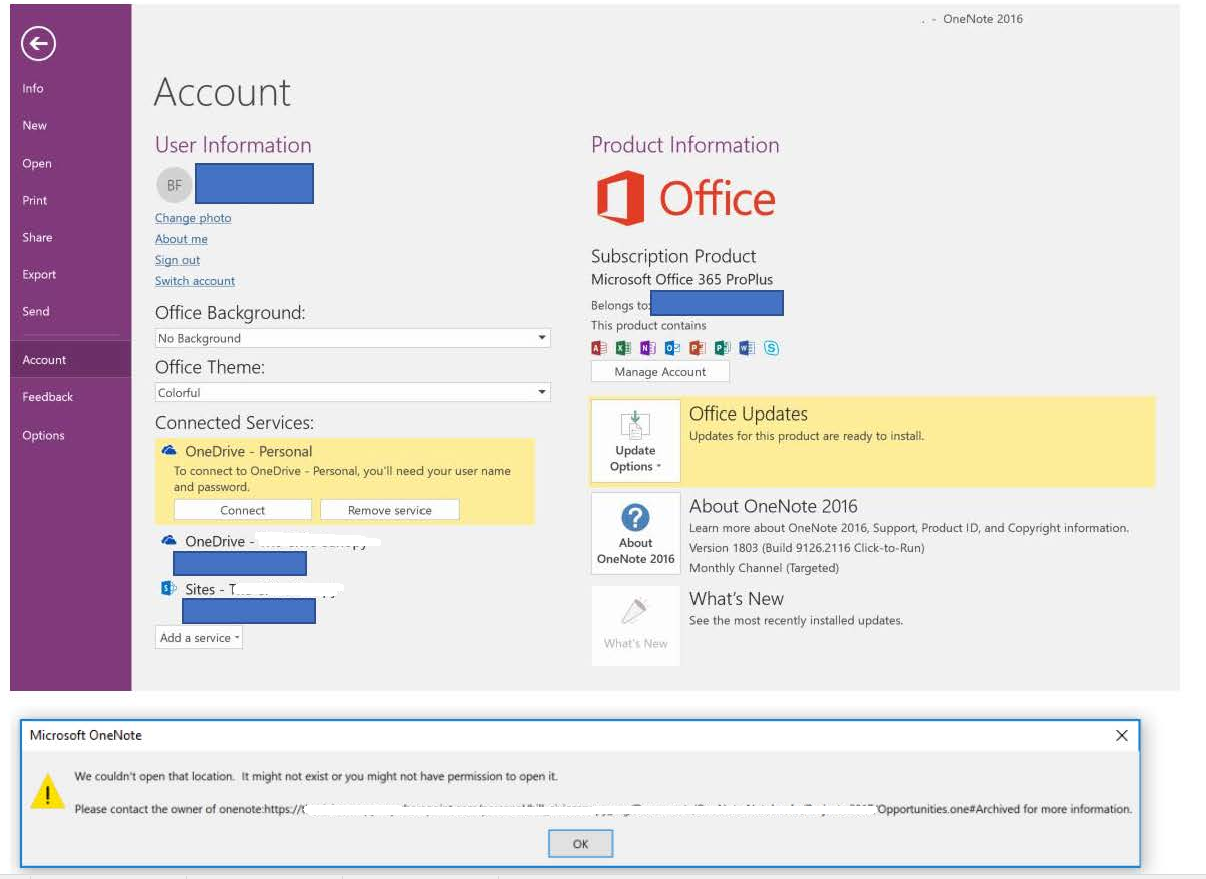The height and width of the screenshot is (879, 1206).
Task: Click the OneDrive - Personal cloud icon
Action: [169, 451]
